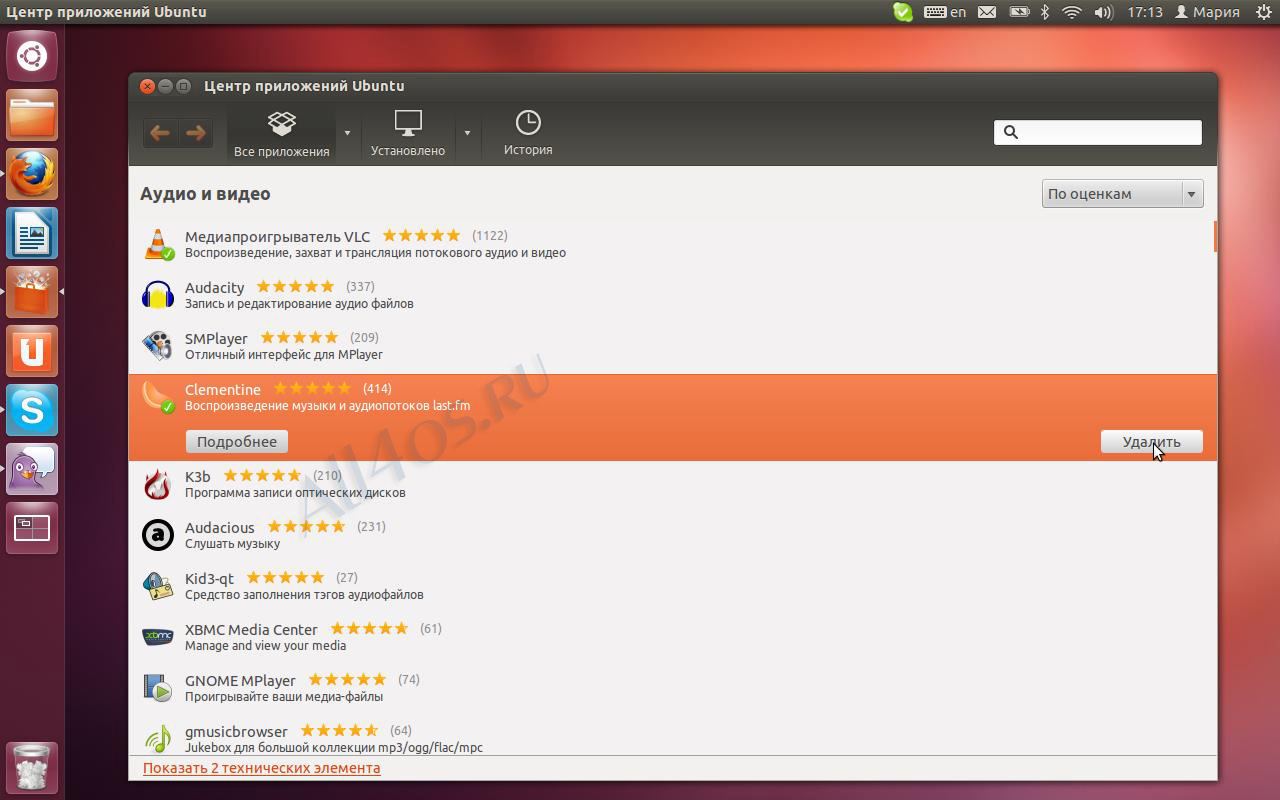1280x800 pixels.
Task: Open Wi-Fi network indicator
Action: pos(1072,12)
